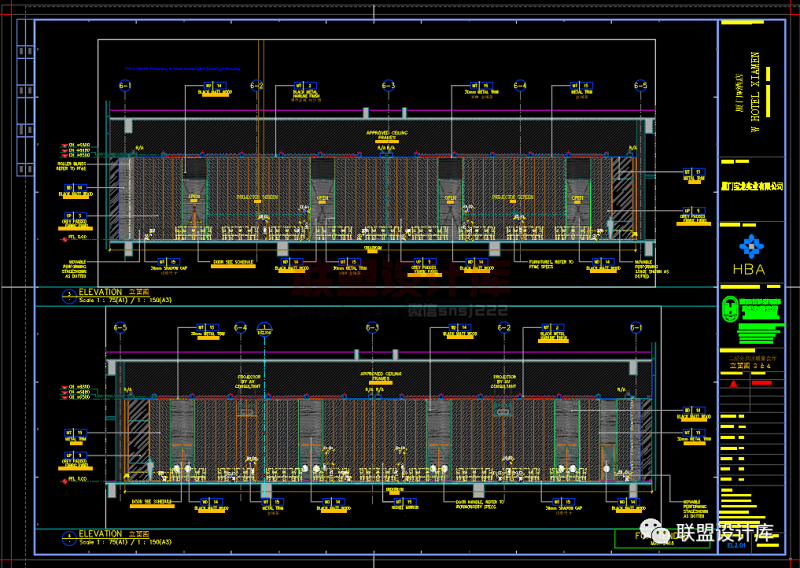Click the lower ELEVATION title text

tap(100, 534)
